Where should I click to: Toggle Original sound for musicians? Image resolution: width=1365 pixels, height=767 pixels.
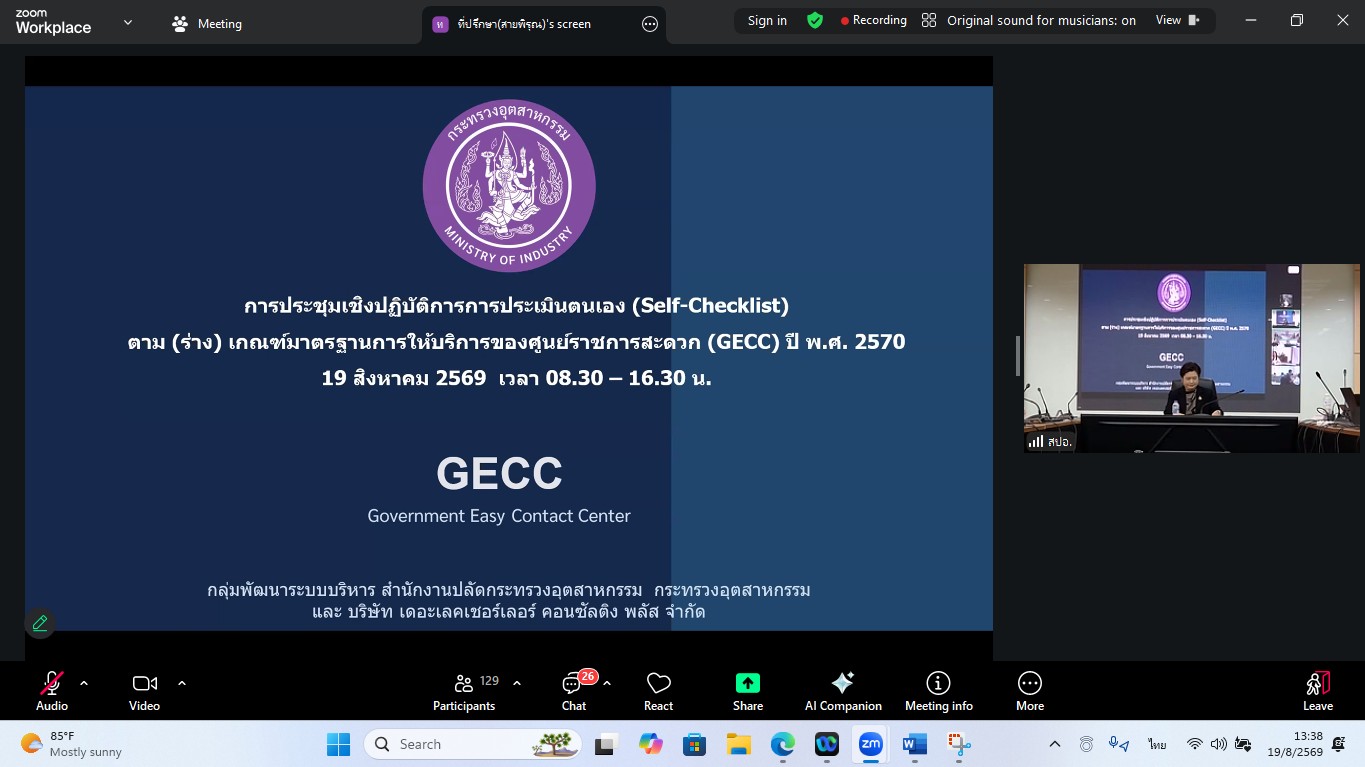(1041, 20)
